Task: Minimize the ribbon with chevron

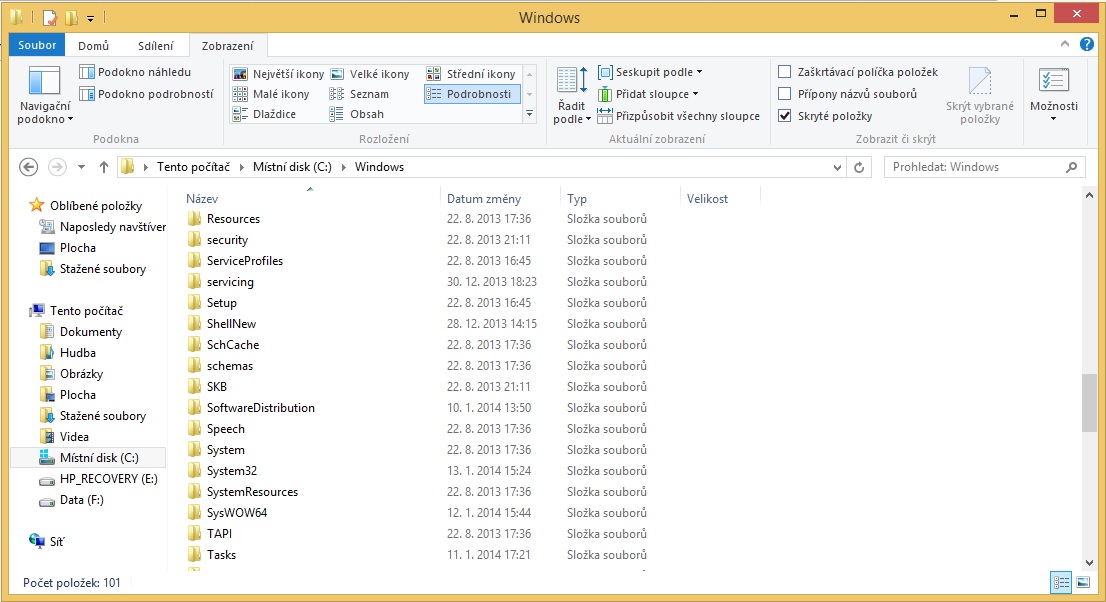Action: point(1064,44)
